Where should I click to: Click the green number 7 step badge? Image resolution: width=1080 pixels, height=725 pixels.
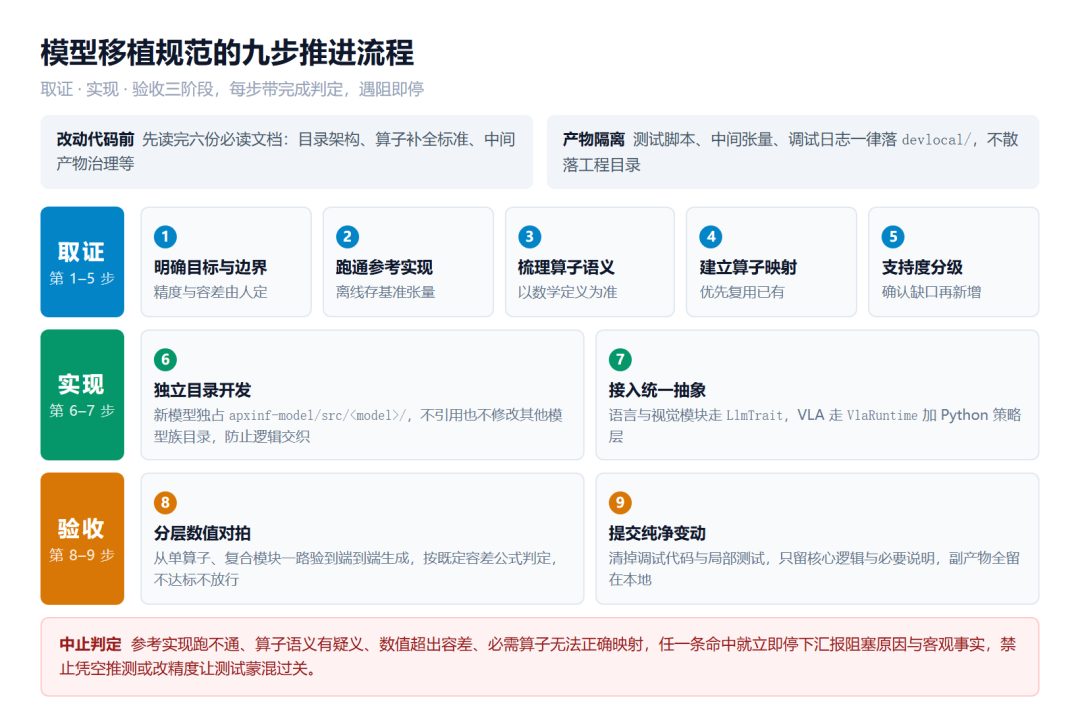point(620,359)
